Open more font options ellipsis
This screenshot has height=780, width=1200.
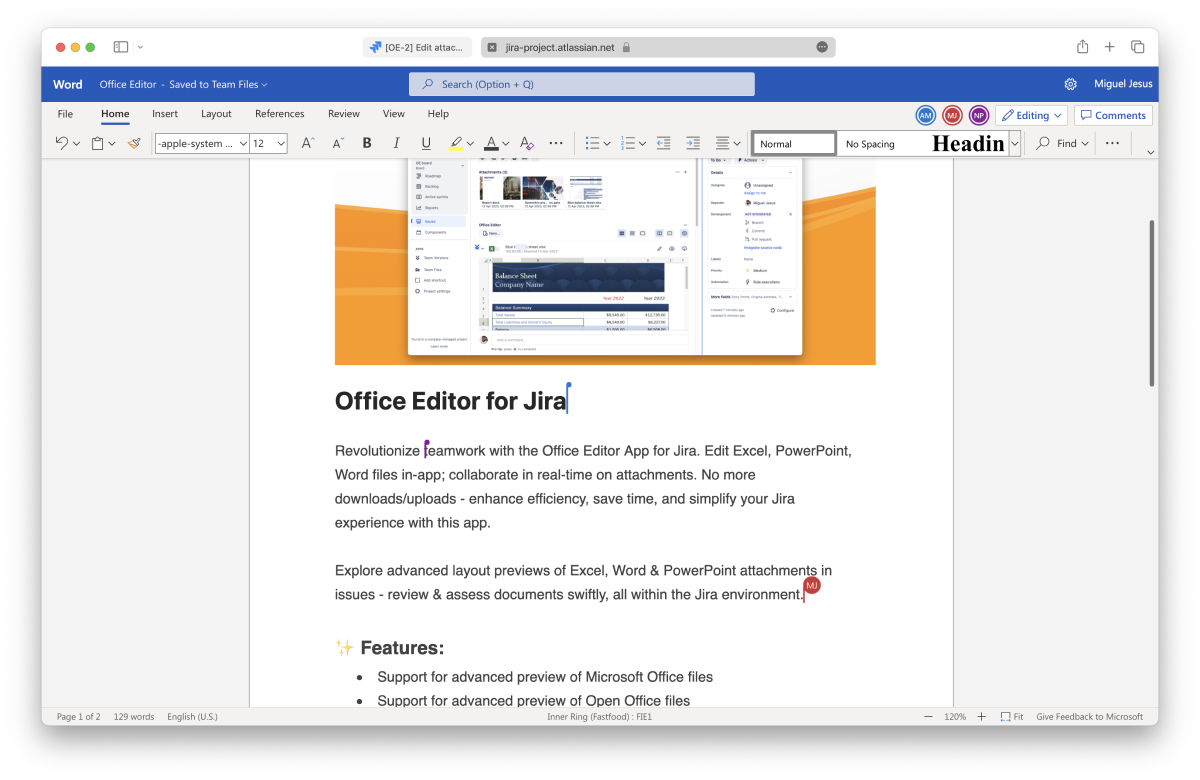pyautogui.click(x=556, y=144)
